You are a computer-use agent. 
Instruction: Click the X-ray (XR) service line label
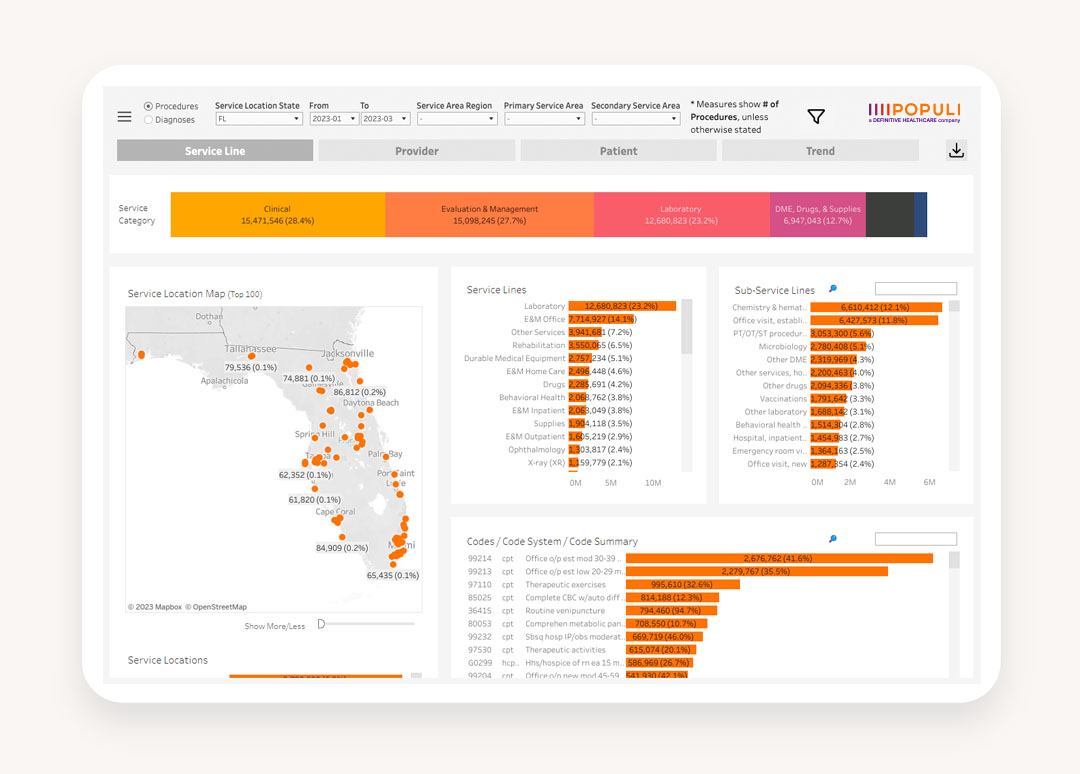tap(546, 463)
